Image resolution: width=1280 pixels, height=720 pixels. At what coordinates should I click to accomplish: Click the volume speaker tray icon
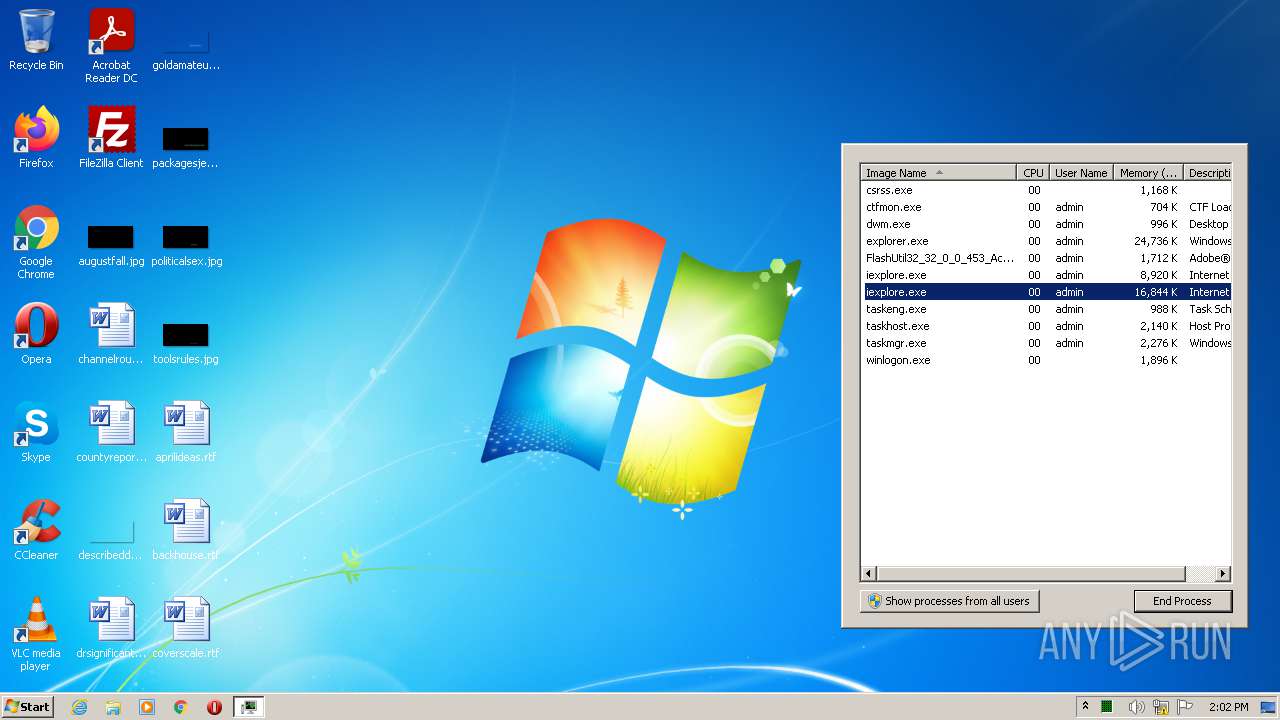point(1137,707)
